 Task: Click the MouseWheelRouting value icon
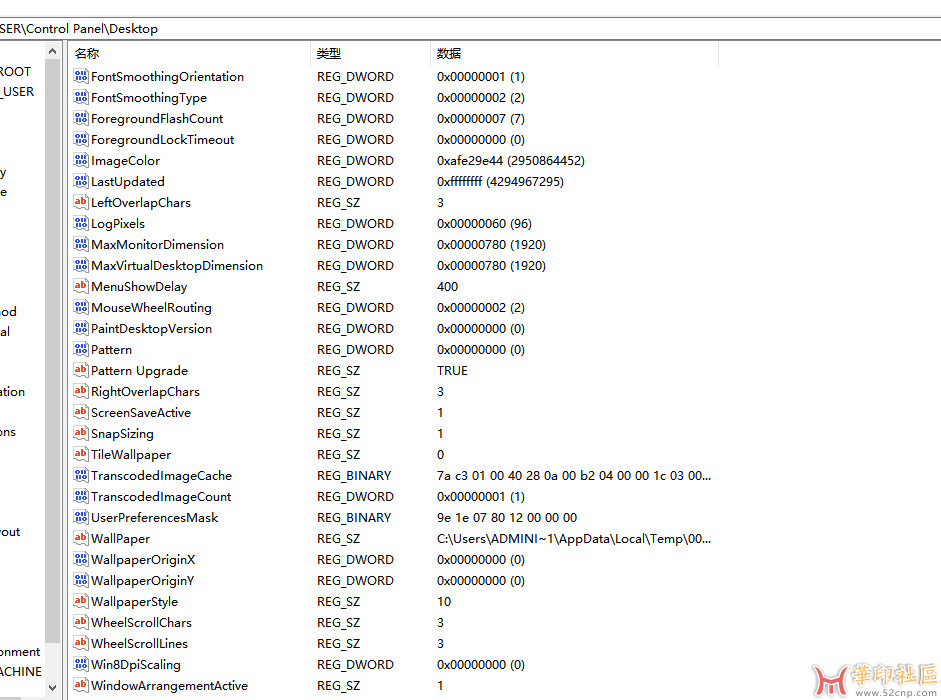point(81,307)
